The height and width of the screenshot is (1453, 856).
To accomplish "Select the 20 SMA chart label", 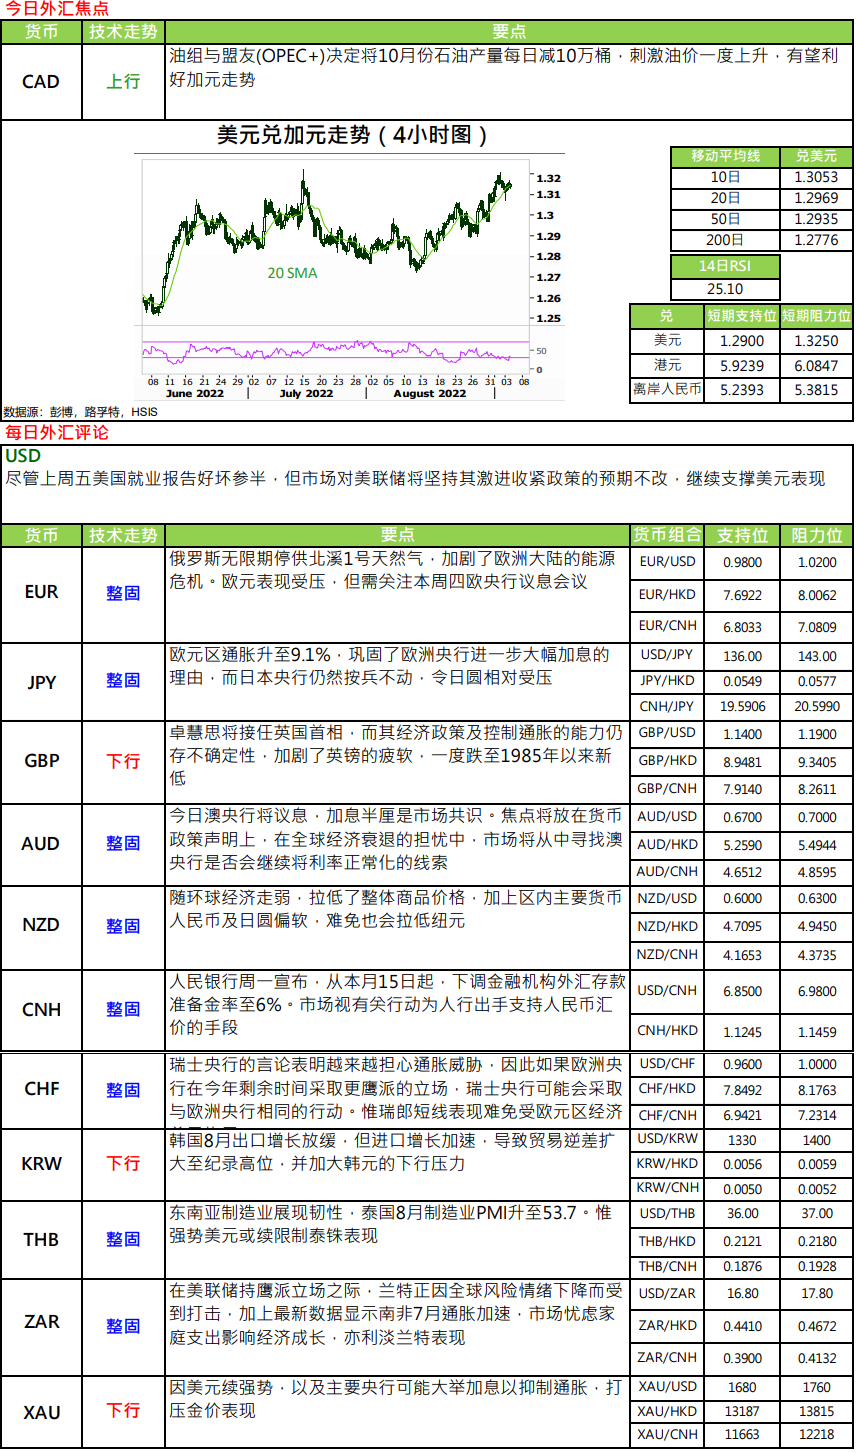I will pyautogui.click(x=292, y=273).
